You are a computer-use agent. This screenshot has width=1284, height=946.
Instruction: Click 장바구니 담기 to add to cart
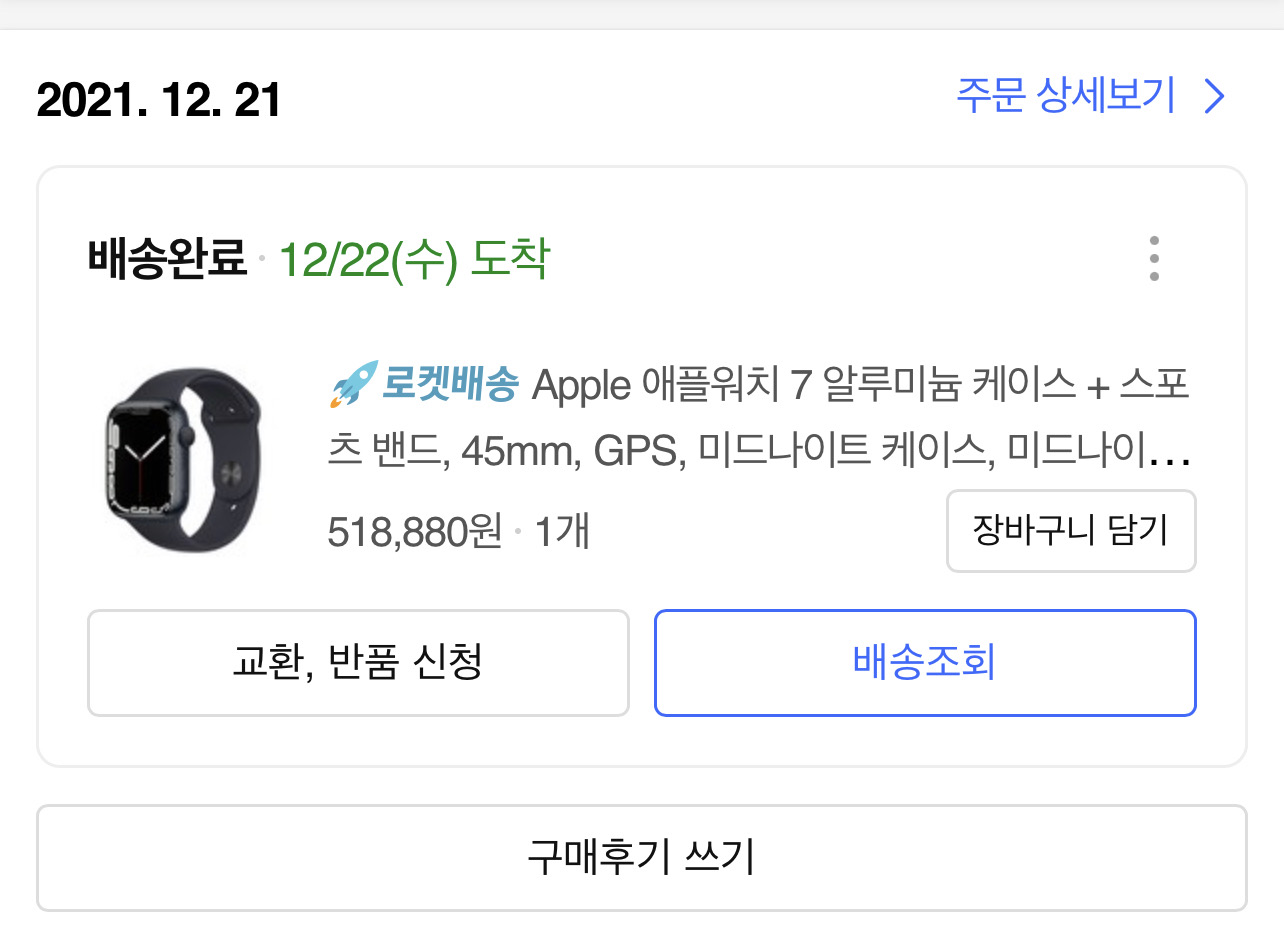pyautogui.click(x=1070, y=531)
